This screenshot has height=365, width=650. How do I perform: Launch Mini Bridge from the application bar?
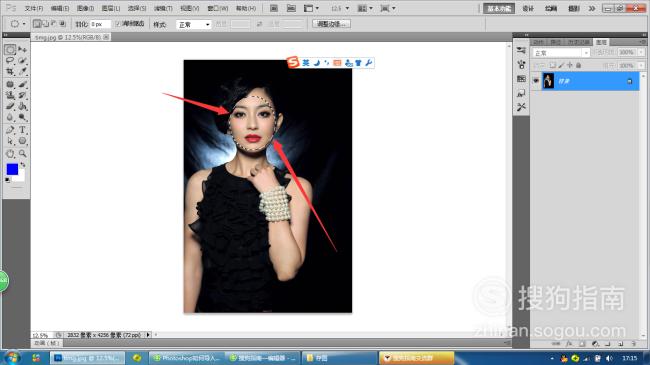click(x=291, y=8)
